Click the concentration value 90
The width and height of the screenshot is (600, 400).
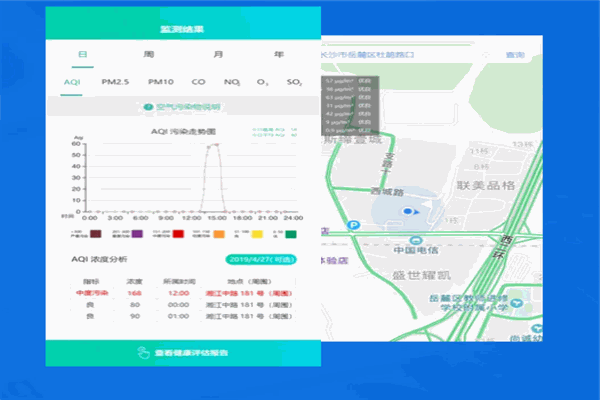click(x=135, y=317)
